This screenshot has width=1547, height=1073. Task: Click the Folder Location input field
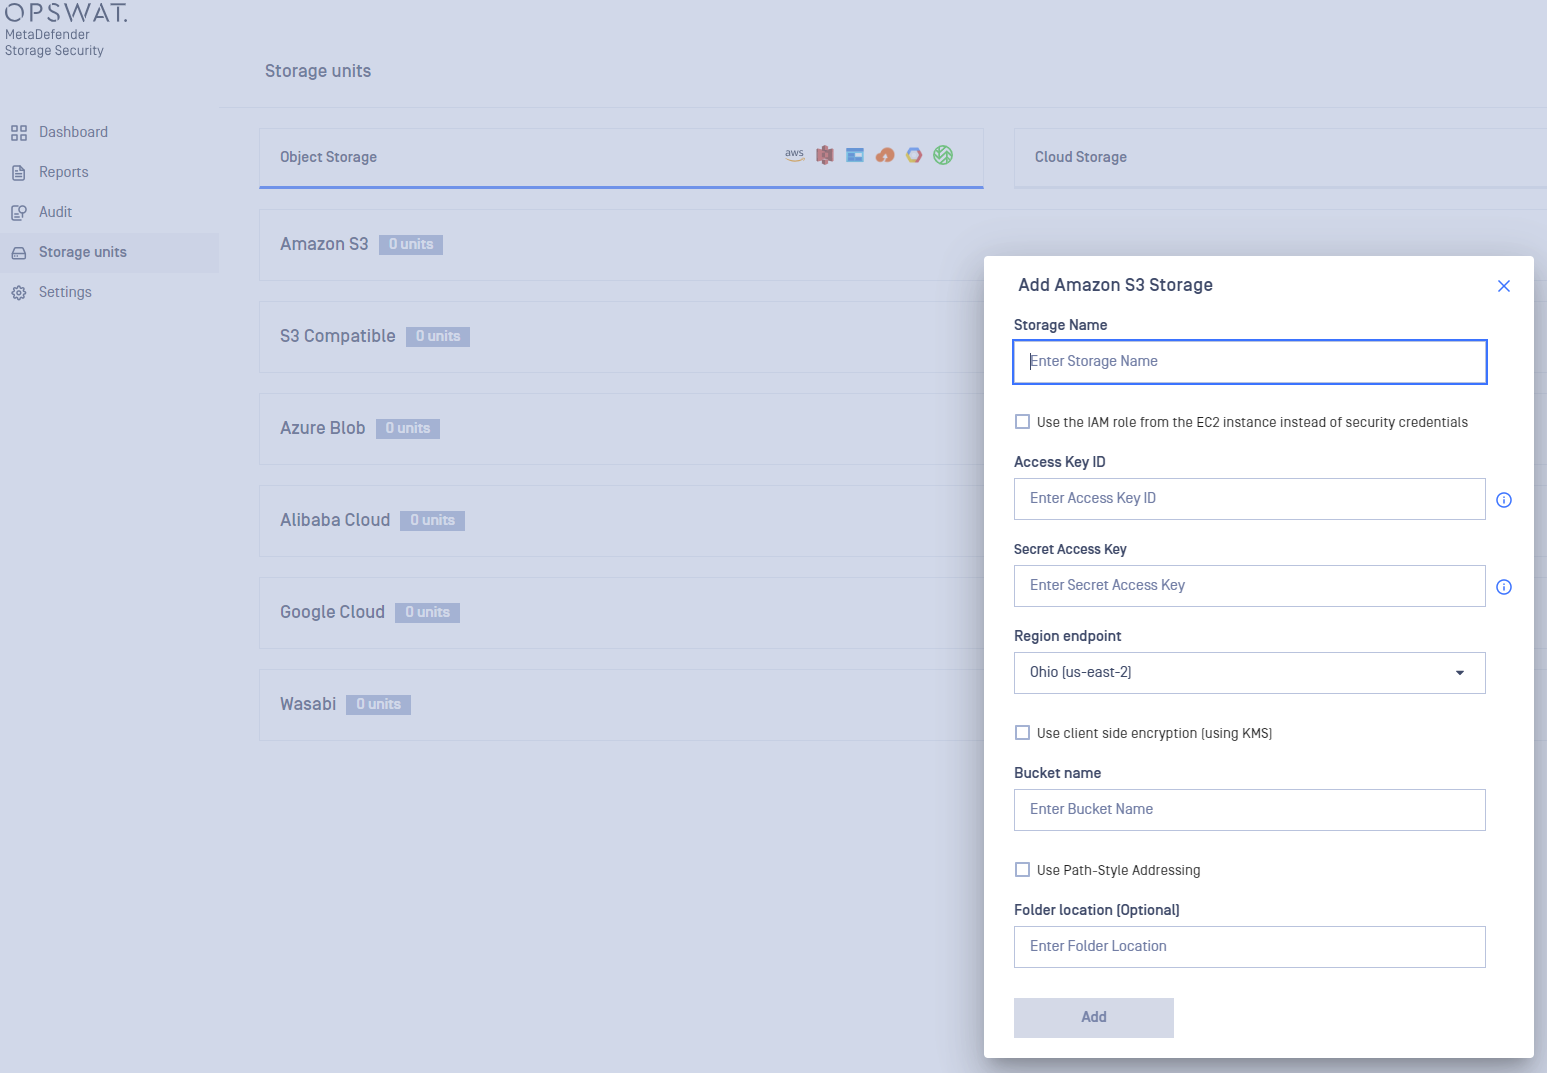tap(1250, 947)
